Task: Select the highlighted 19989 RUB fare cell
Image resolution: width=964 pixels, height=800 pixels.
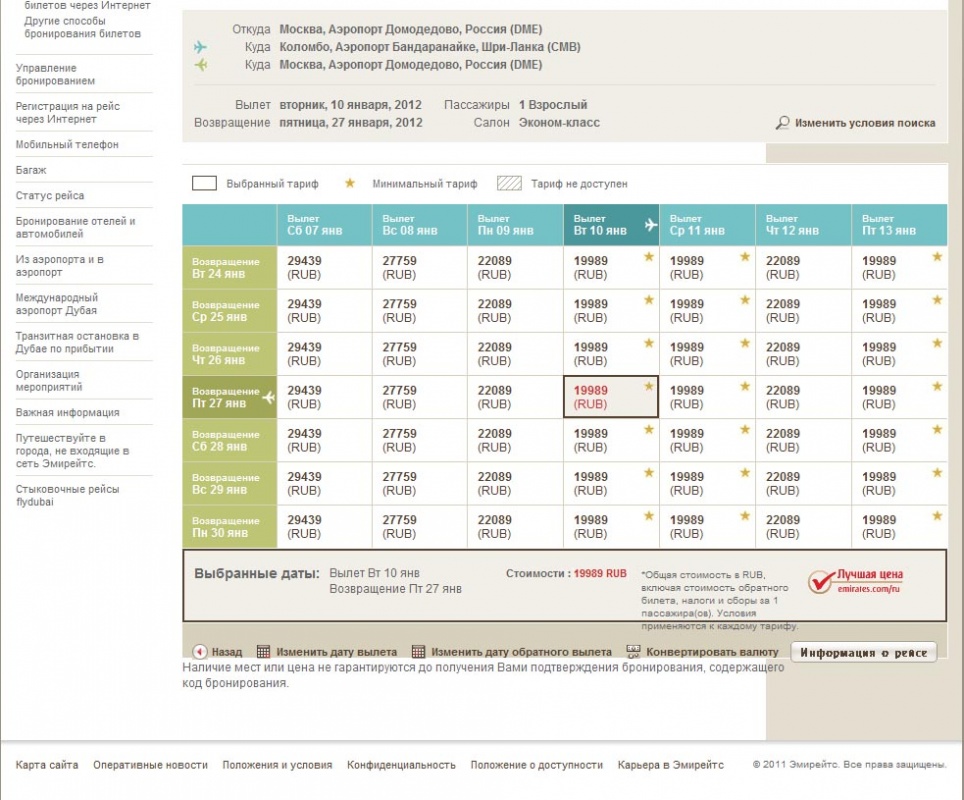Action: click(x=610, y=397)
